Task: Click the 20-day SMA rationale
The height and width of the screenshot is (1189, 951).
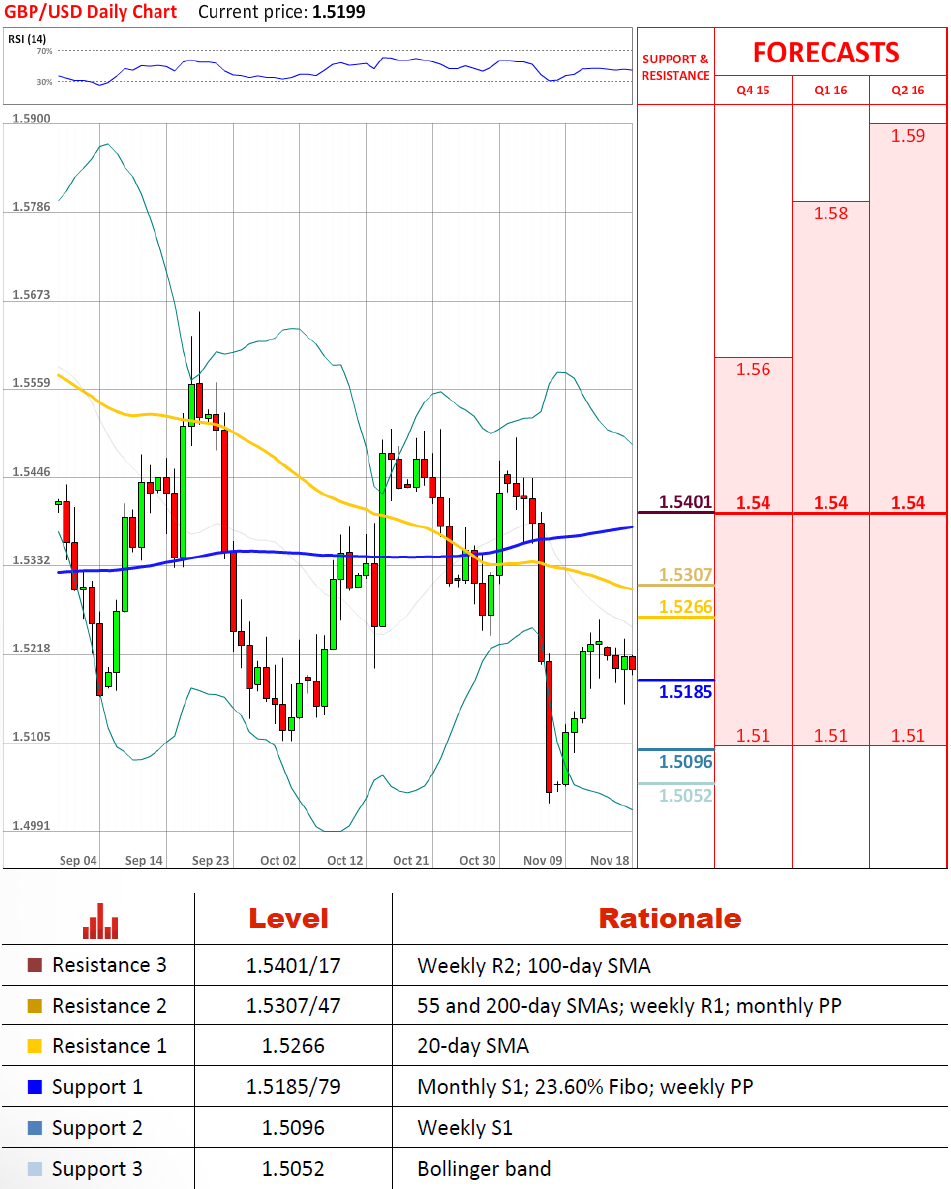Action: tap(472, 1046)
